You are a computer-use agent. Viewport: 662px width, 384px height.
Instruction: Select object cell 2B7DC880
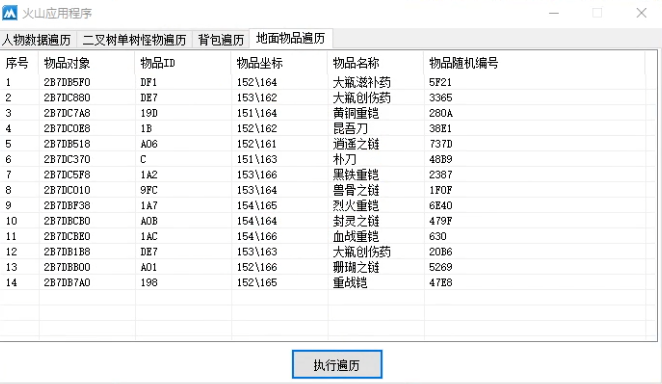[67, 97]
